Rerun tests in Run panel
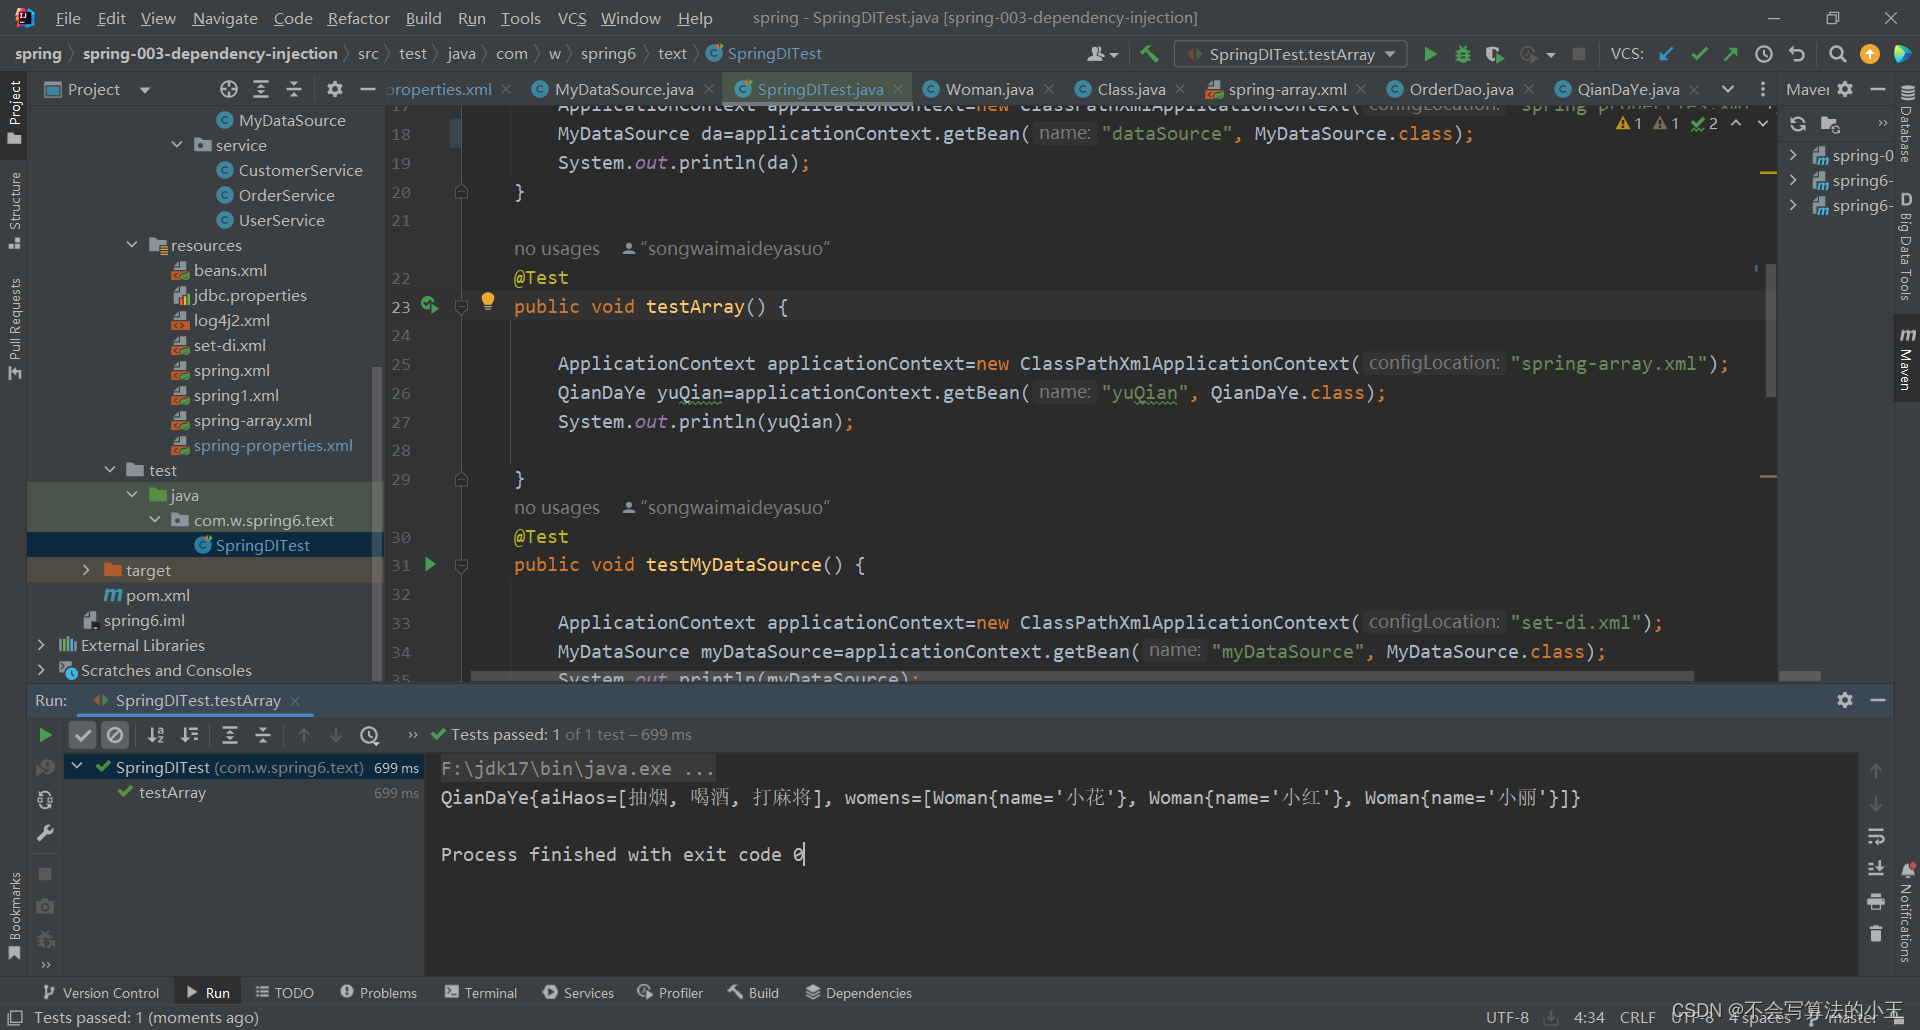The width and height of the screenshot is (1920, 1030). pos(45,735)
